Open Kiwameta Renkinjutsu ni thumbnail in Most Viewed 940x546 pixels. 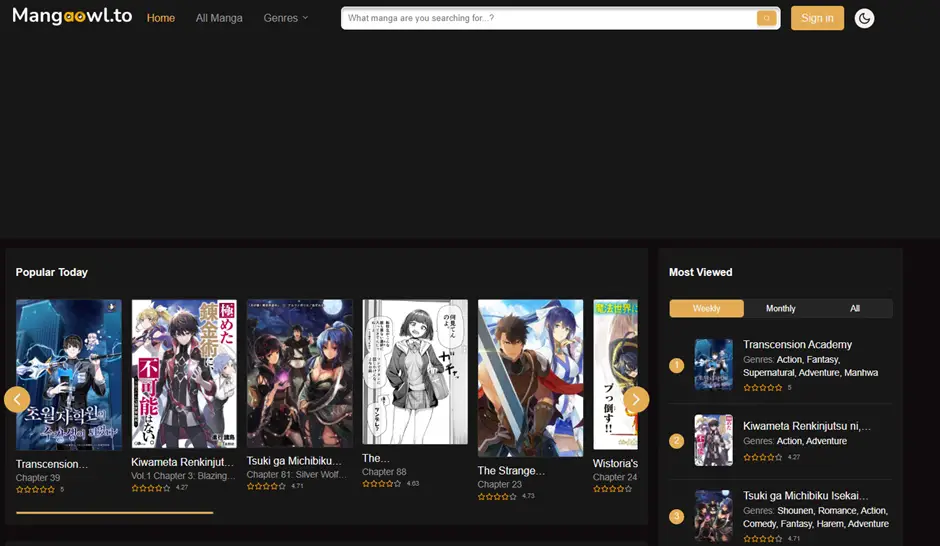[713, 440]
